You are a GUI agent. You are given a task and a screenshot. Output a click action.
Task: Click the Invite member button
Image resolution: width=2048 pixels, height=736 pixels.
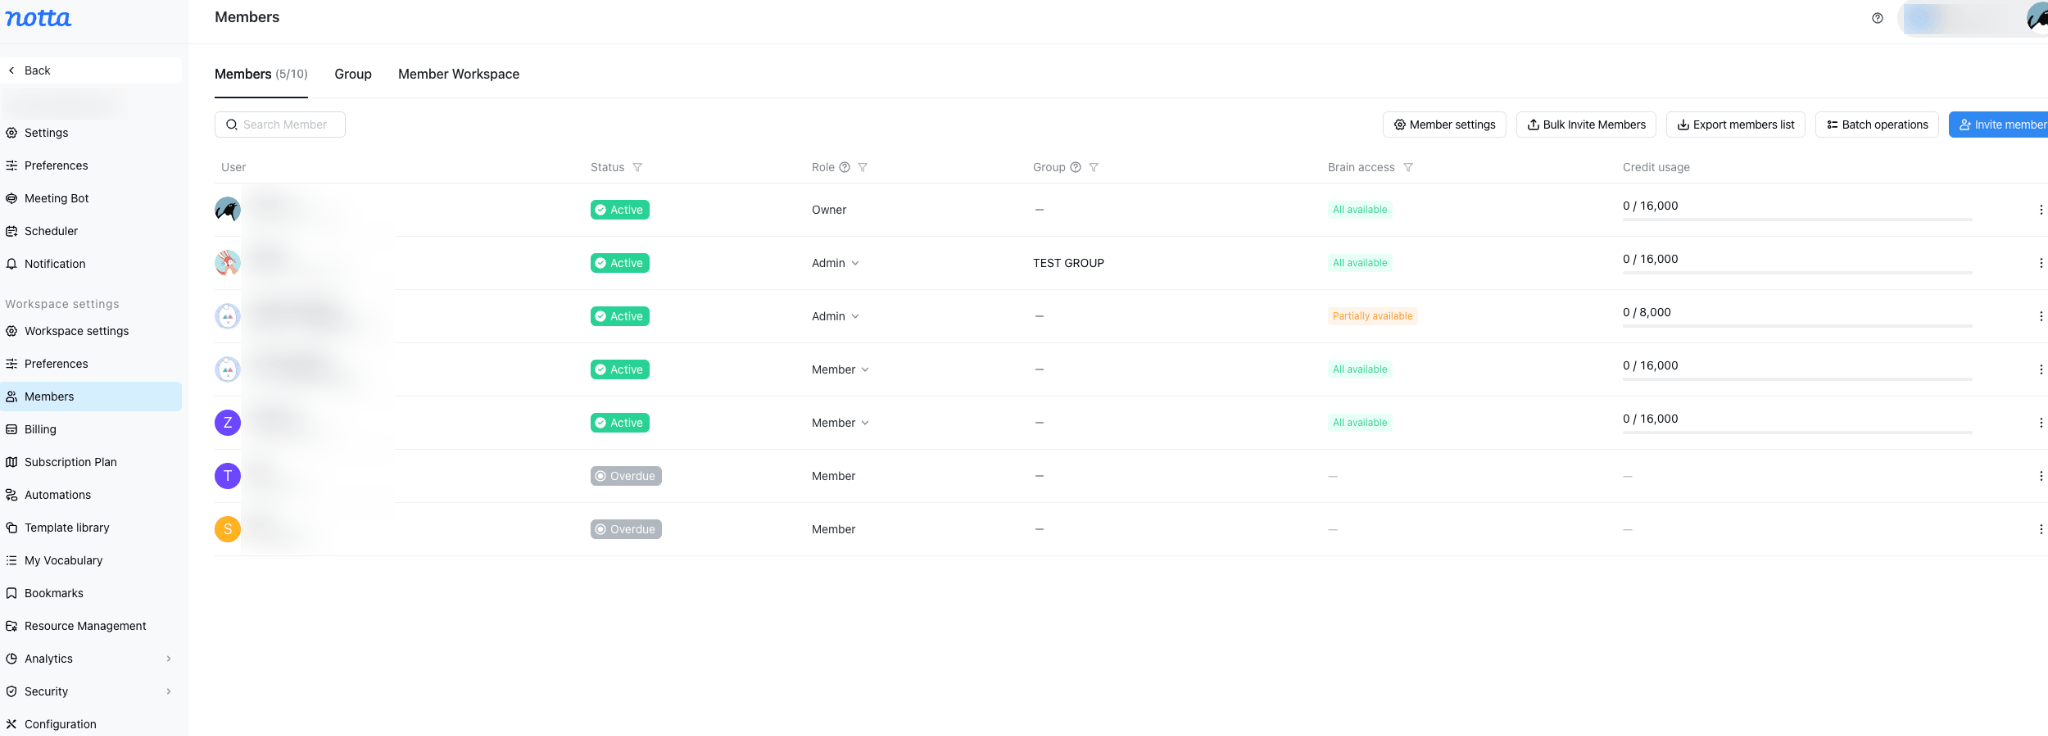tap(2000, 125)
